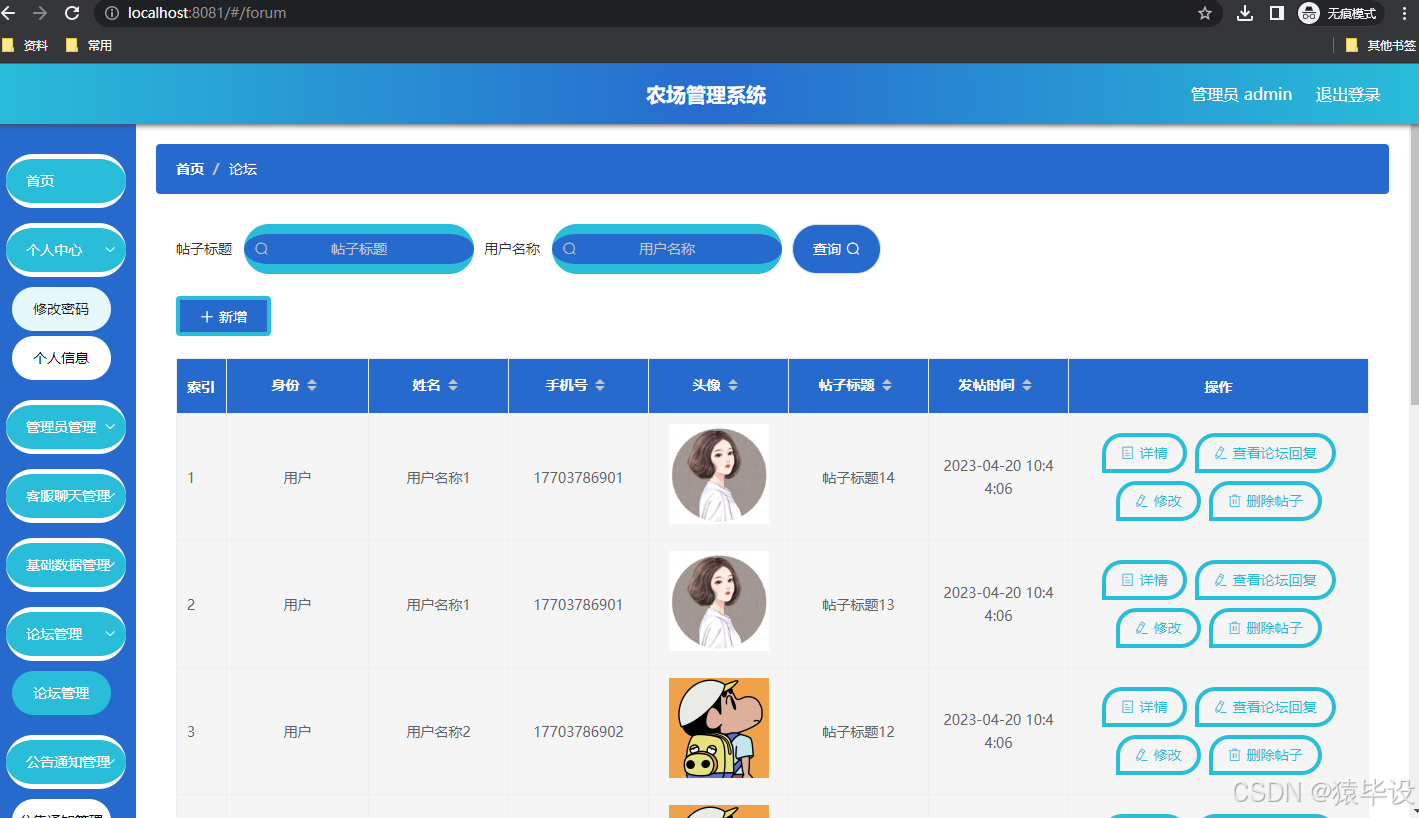
Task: Sort by 身份 column arrows
Action: pyautogui.click(x=312, y=385)
